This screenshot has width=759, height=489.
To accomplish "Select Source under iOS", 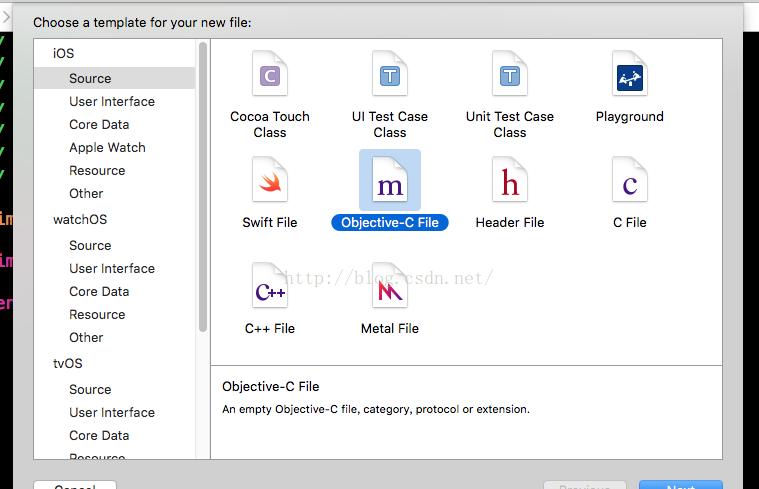I will pyautogui.click(x=115, y=78).
